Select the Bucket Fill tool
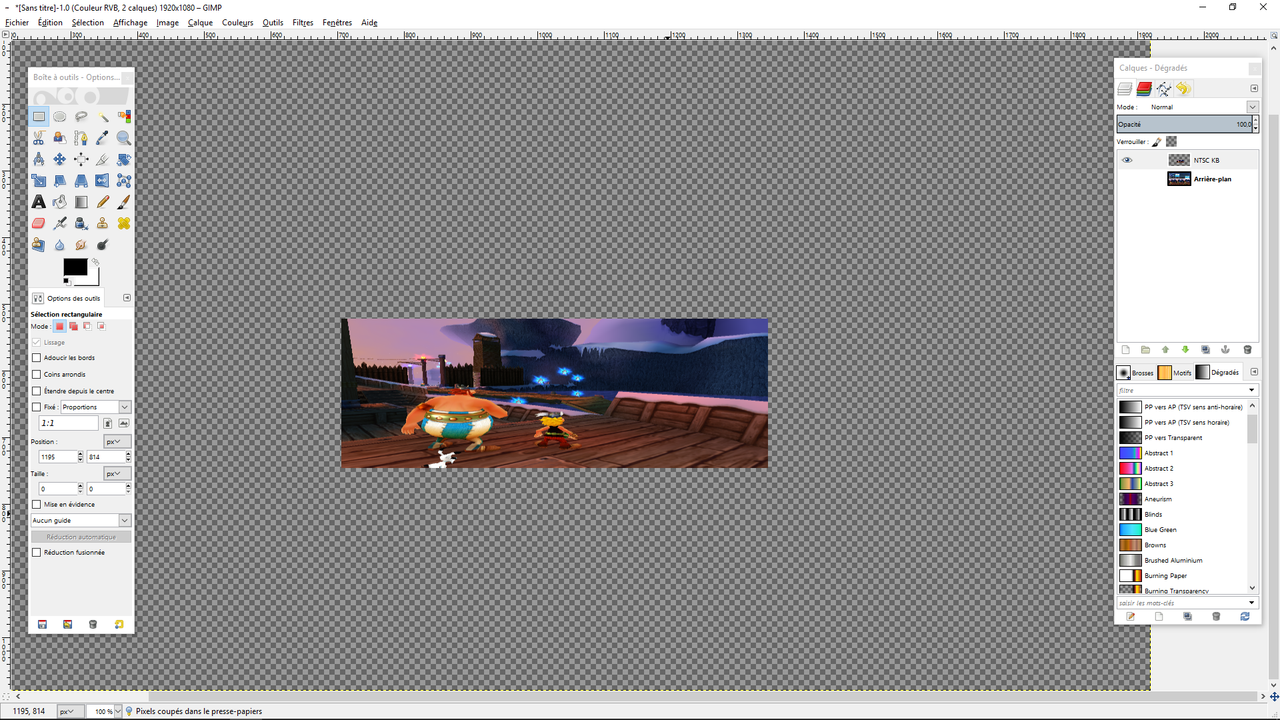The height and width of the screenshot is (720, 1280). pyautogui.click(x=60, y=202)
